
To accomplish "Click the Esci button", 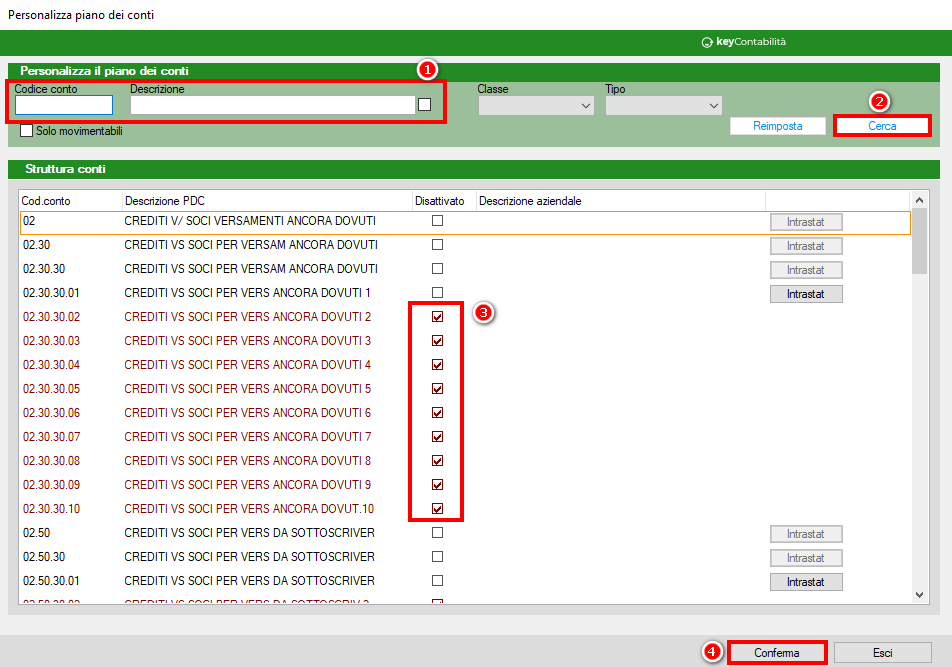I will (882, 653).
